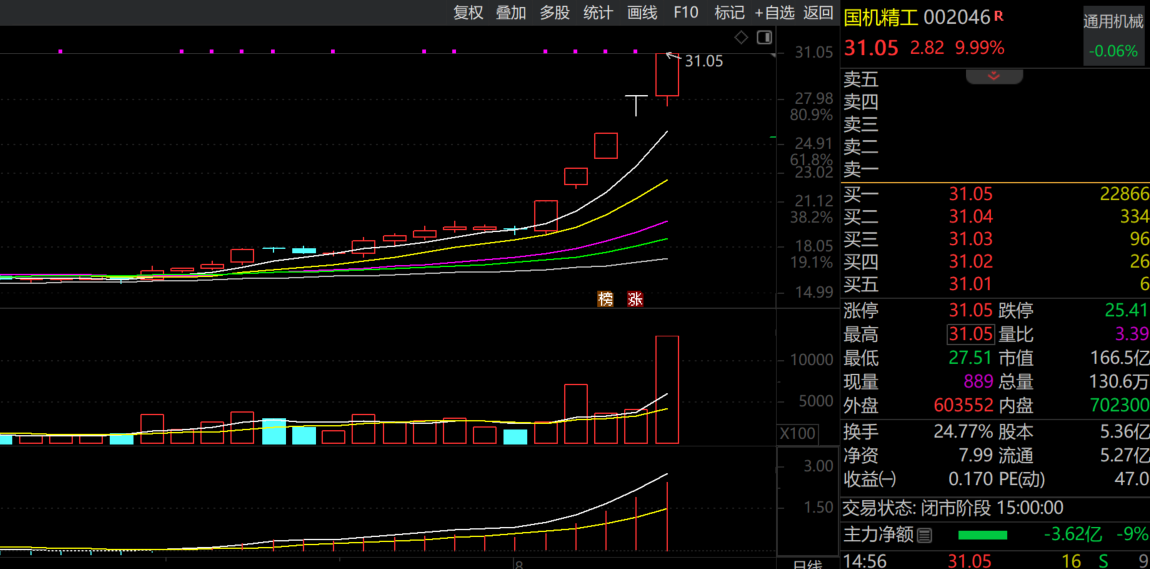Click the 日线 period label at the chart's bottom

(809, 564)
